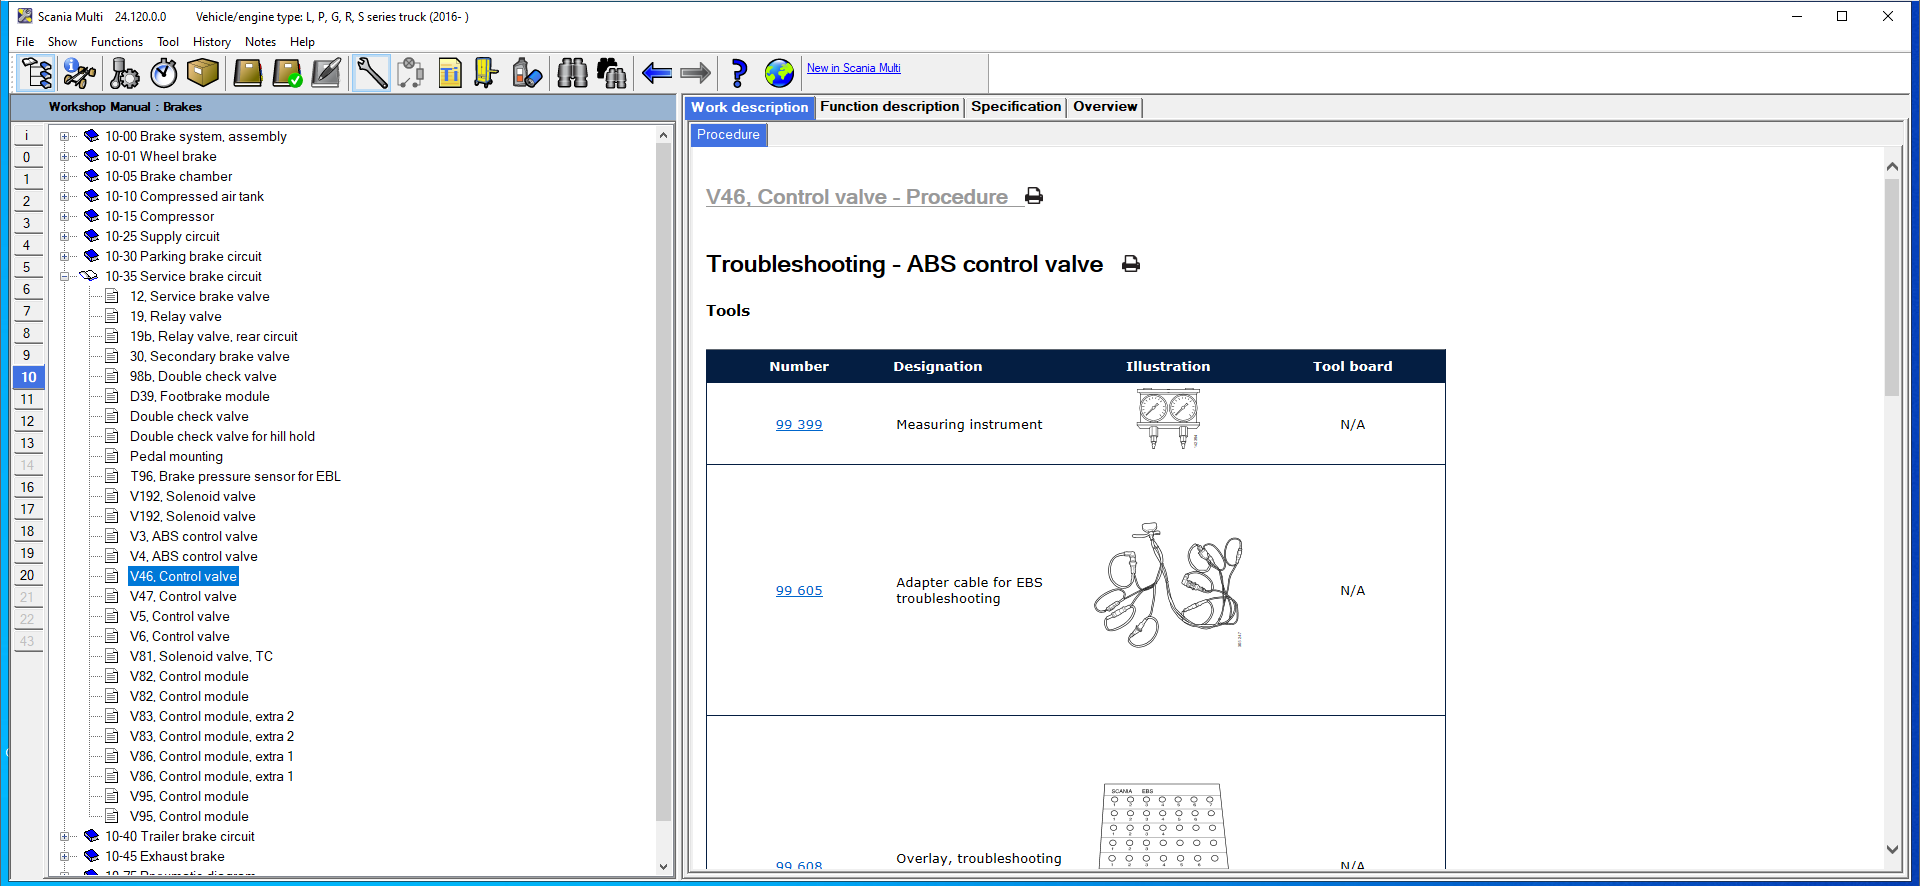
Task: Click the Measuring instrument illustration
Action: [x=1168, y=419]
